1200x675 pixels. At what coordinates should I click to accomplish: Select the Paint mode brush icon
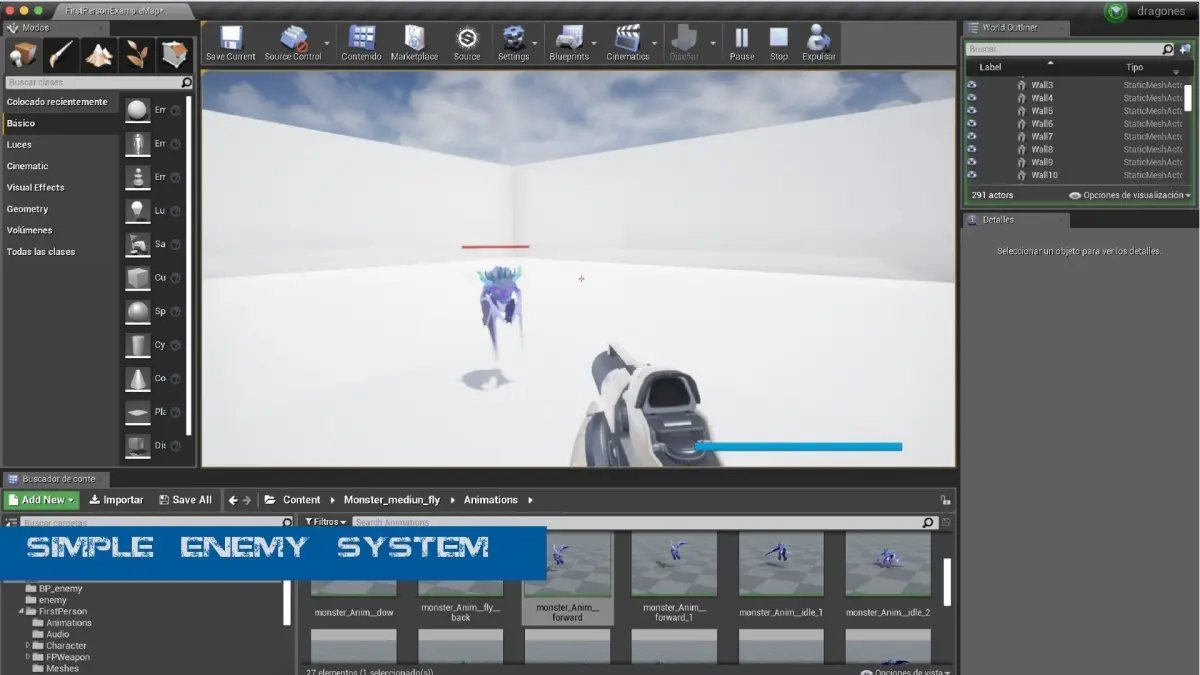pos(61,55)
